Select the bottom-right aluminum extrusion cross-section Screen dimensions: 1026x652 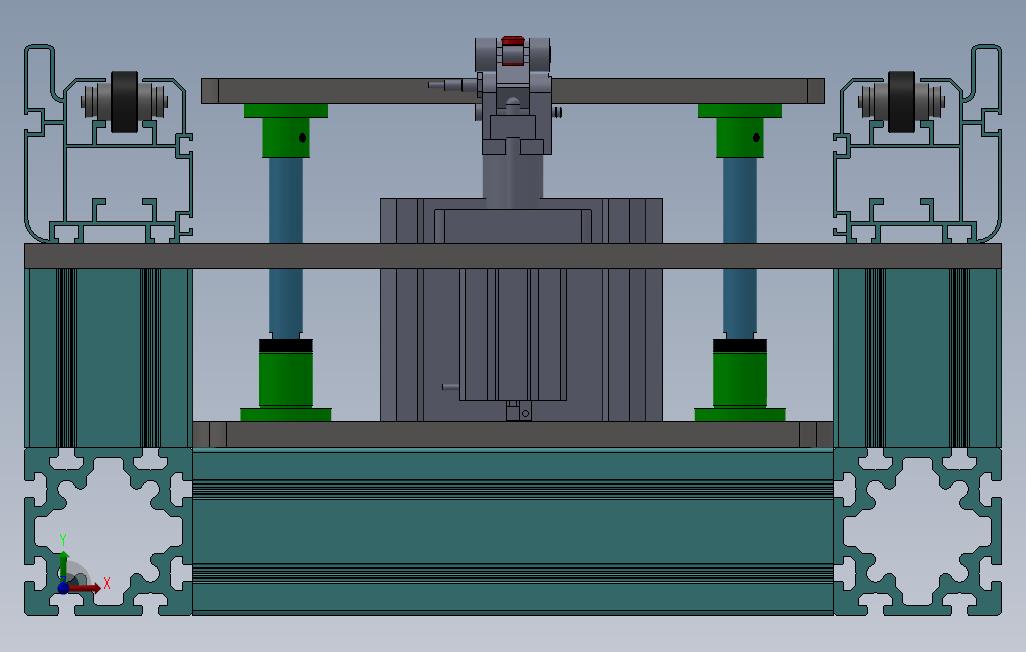click(917, 531)
